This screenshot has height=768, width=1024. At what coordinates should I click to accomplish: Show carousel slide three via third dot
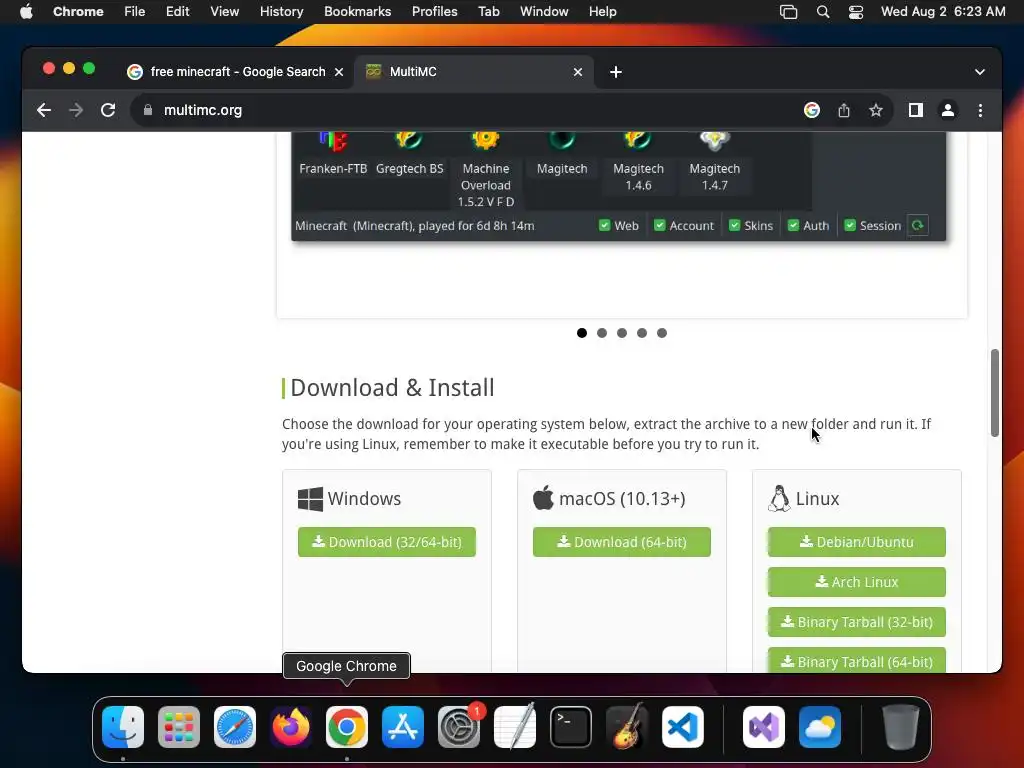pos(622,333)
